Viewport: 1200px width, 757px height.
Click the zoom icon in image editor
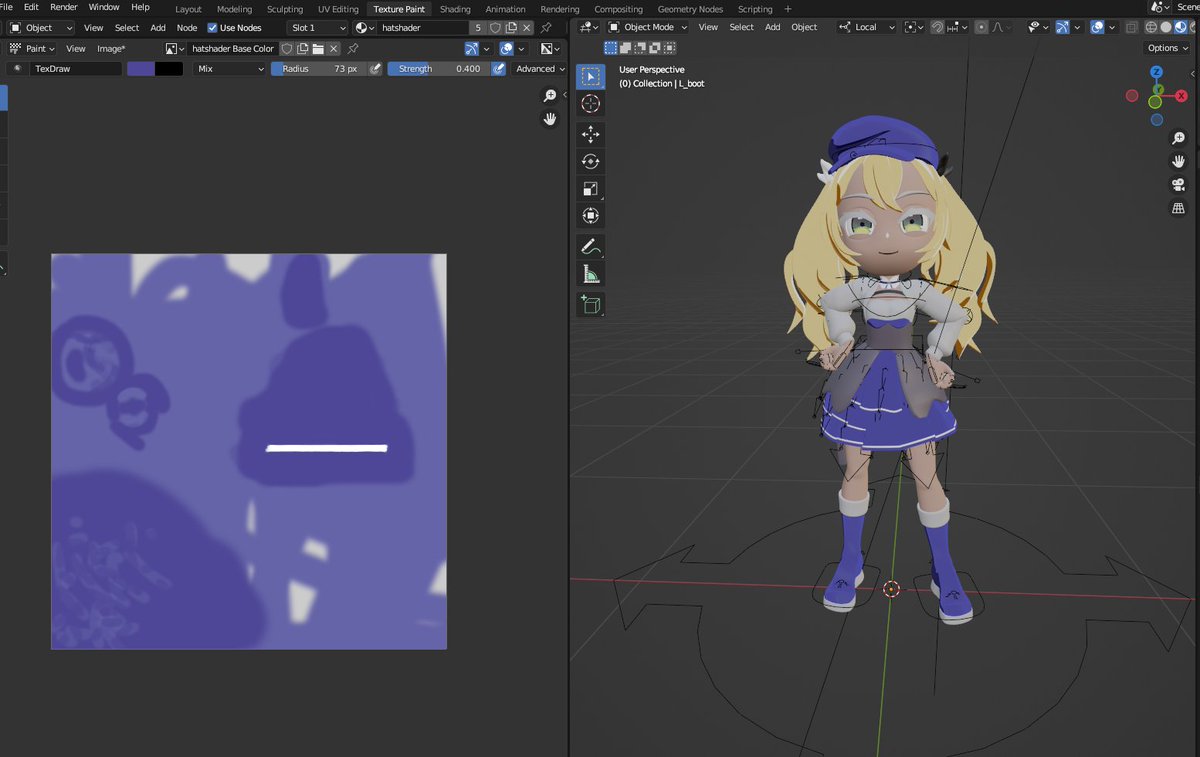(549, 96)
